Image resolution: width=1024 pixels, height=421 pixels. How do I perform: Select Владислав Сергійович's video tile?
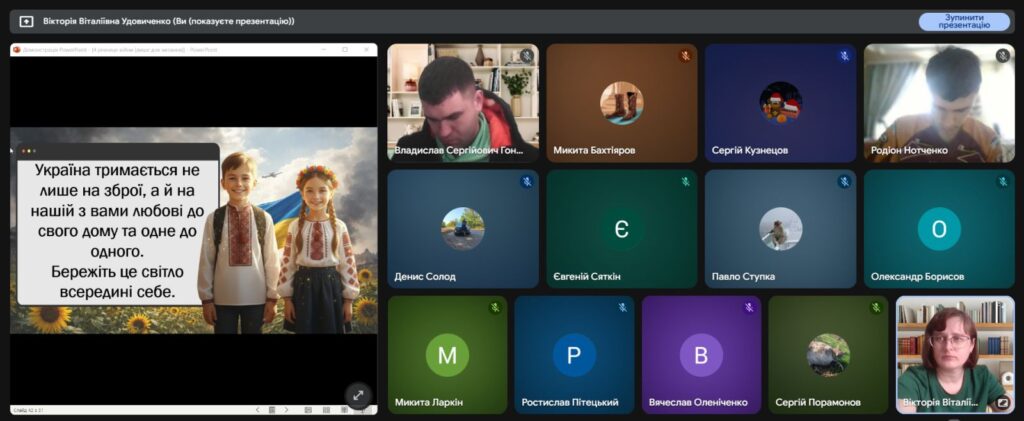462,102
